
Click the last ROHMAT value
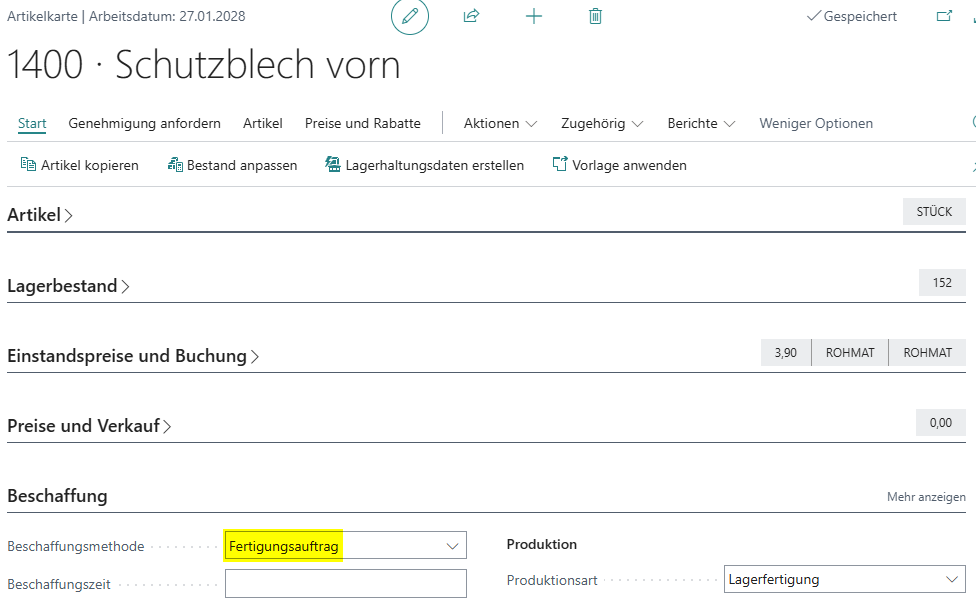927,353
